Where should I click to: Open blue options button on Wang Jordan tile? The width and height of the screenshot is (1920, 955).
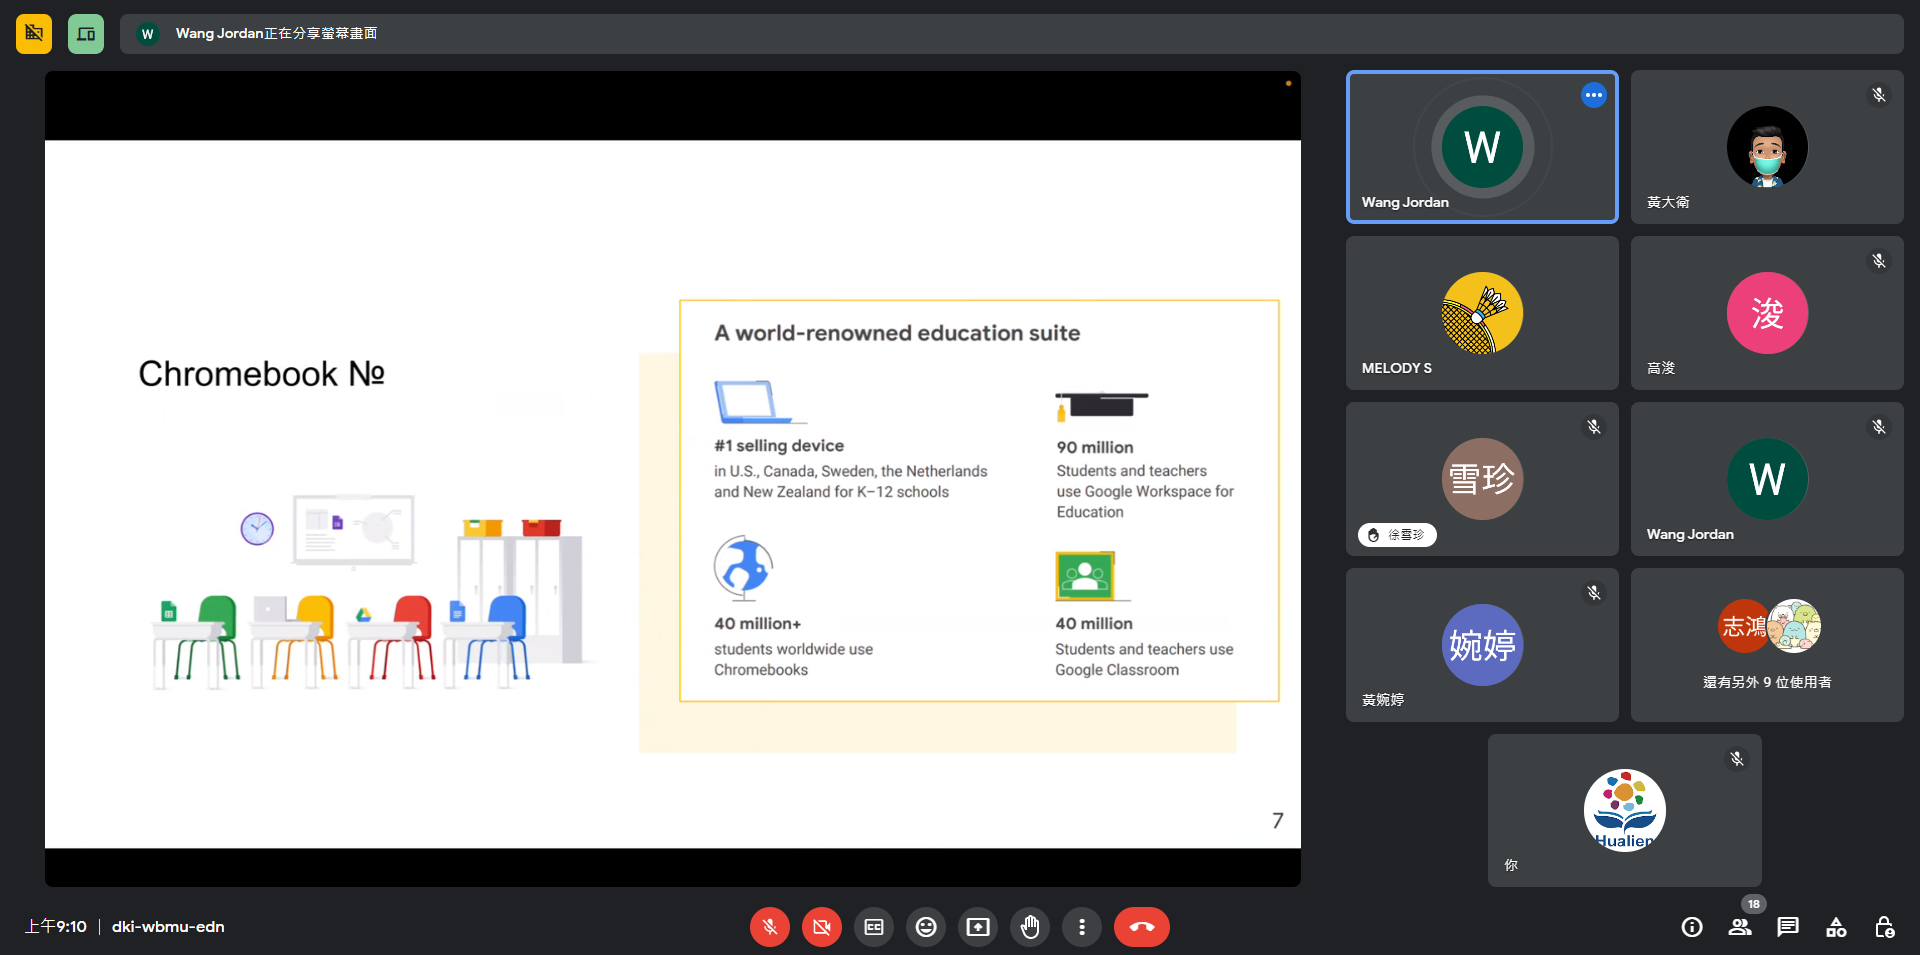[1593, 95]
